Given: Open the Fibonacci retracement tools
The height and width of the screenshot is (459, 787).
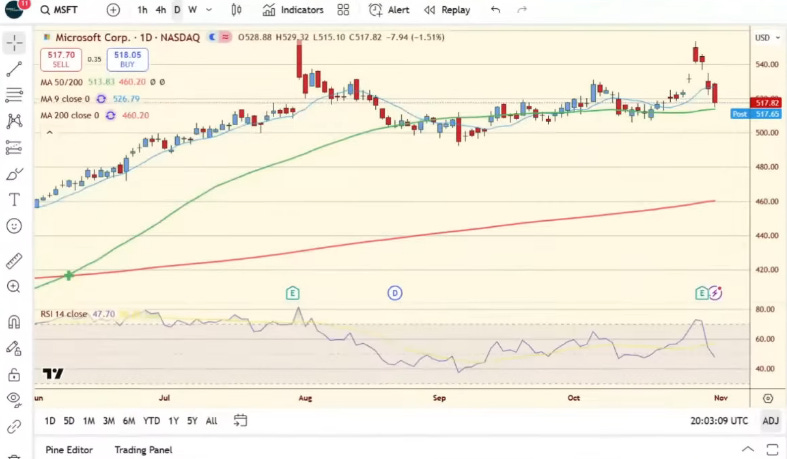Looking at the screenshot, I should pyautogui.click(x=14, y=95).
